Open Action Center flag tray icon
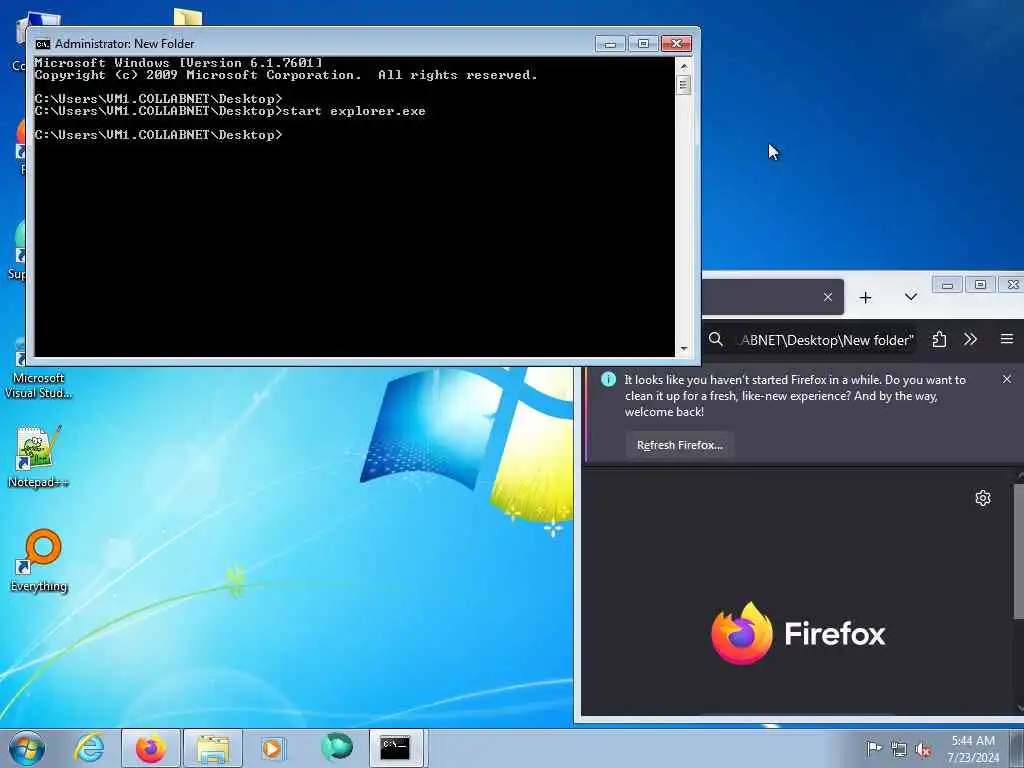 (873, 748)
